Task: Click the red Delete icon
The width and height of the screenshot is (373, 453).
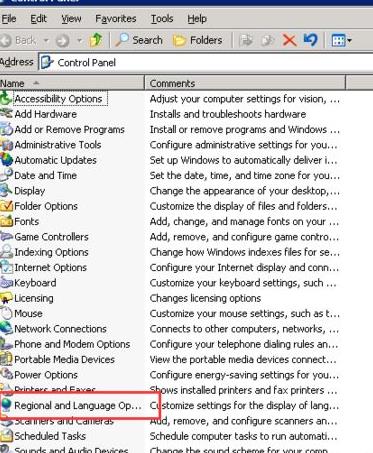Action: [289, 41]
